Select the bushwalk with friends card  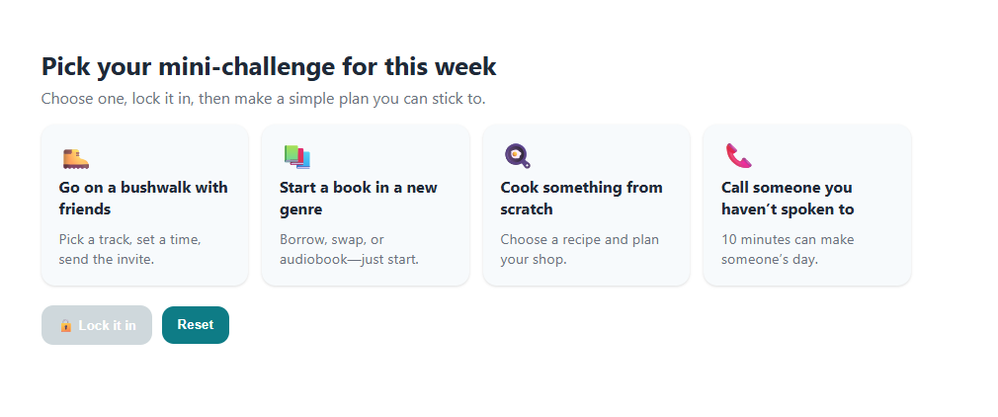(145, 205)
